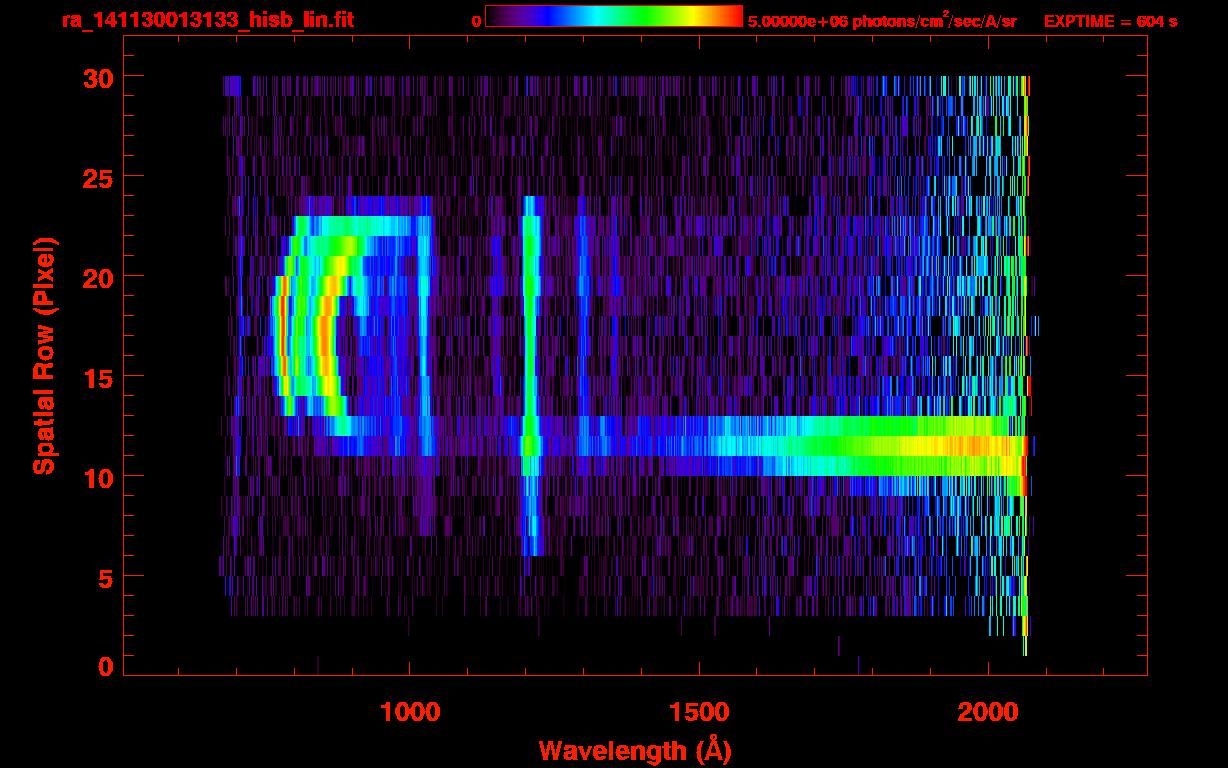Click the file name ra_141130013133_hisb_lin.fit

(207, 20)
